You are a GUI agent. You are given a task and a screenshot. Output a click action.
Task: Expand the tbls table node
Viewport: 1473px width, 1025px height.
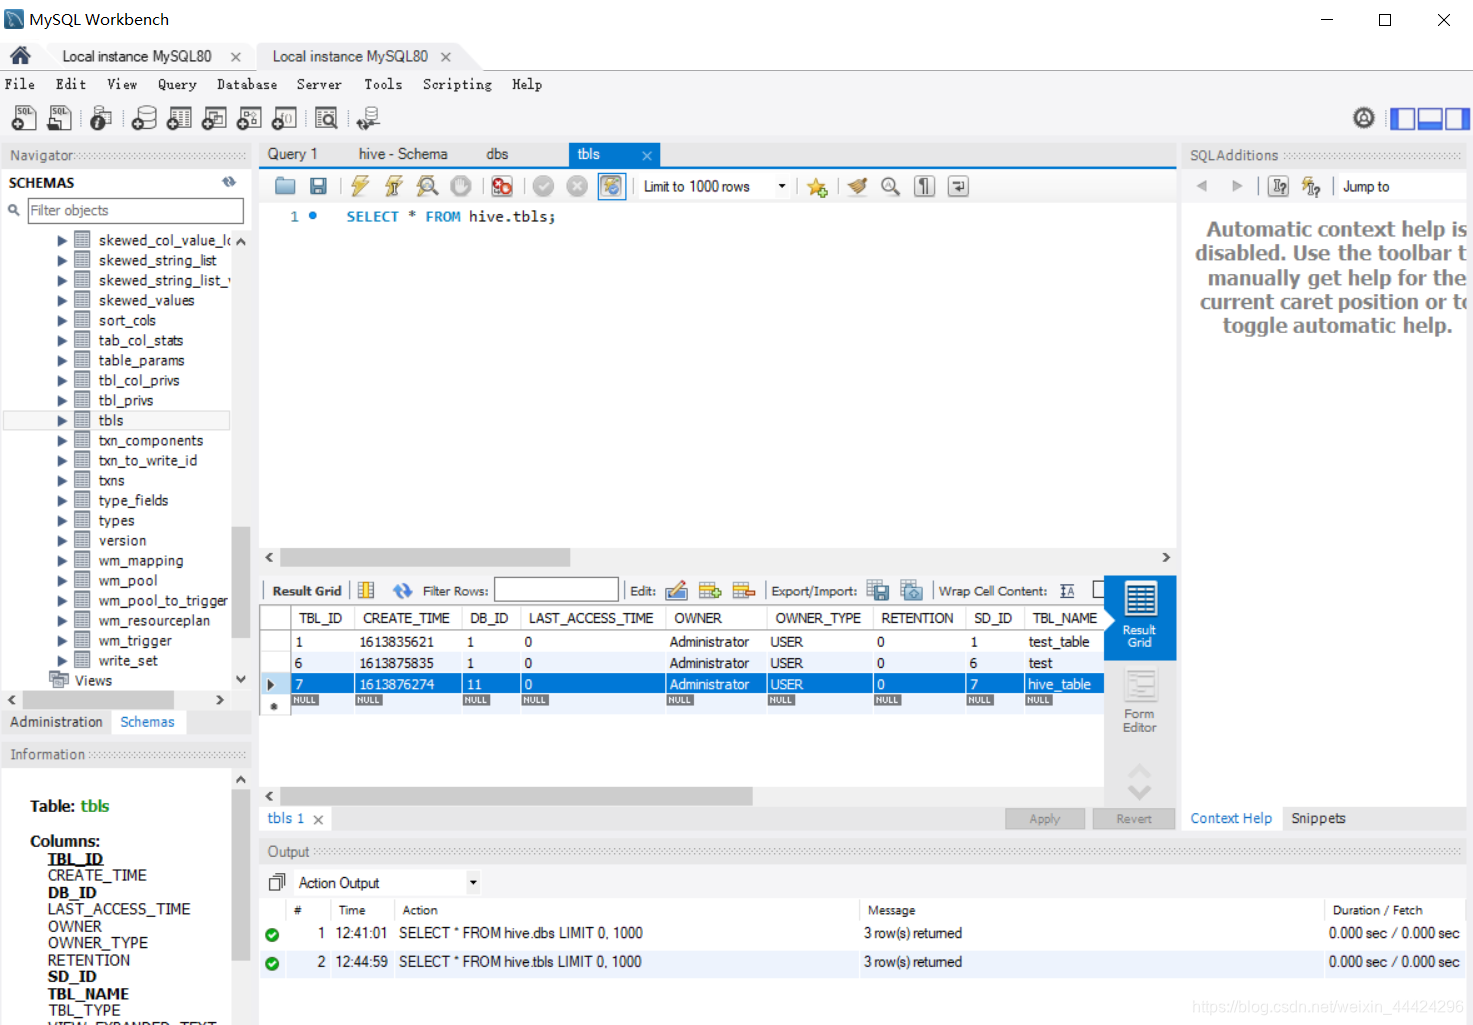[62, 421]
